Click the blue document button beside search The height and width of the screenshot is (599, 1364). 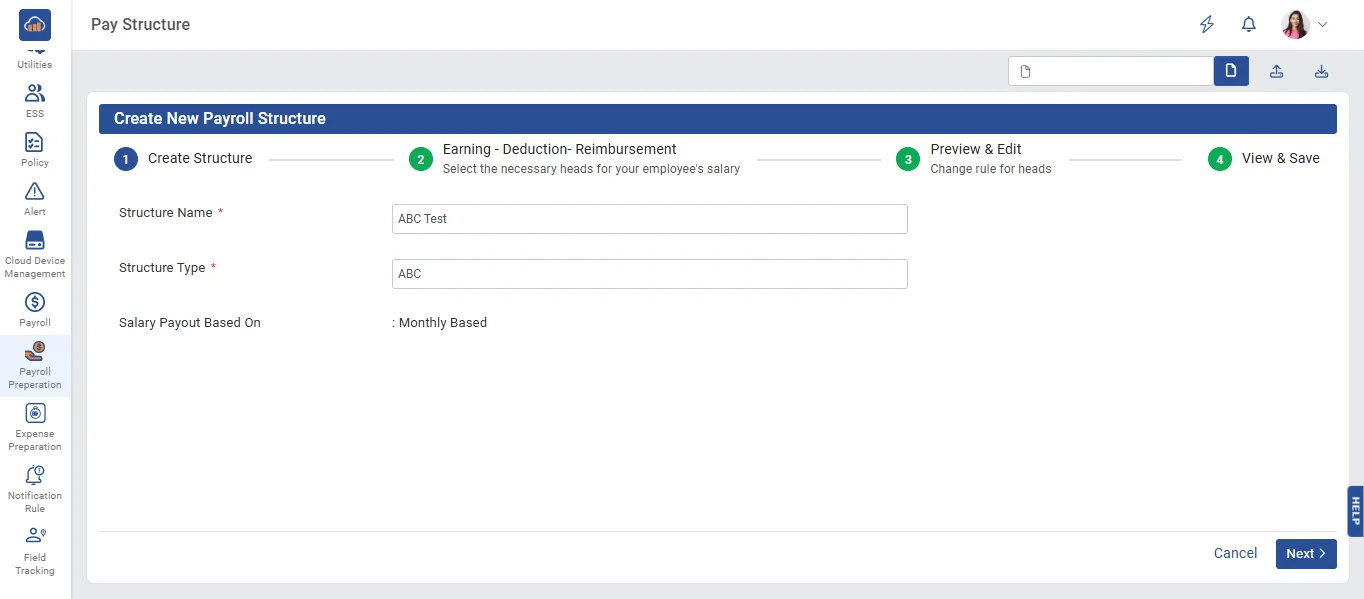[x=1231, y=71]
